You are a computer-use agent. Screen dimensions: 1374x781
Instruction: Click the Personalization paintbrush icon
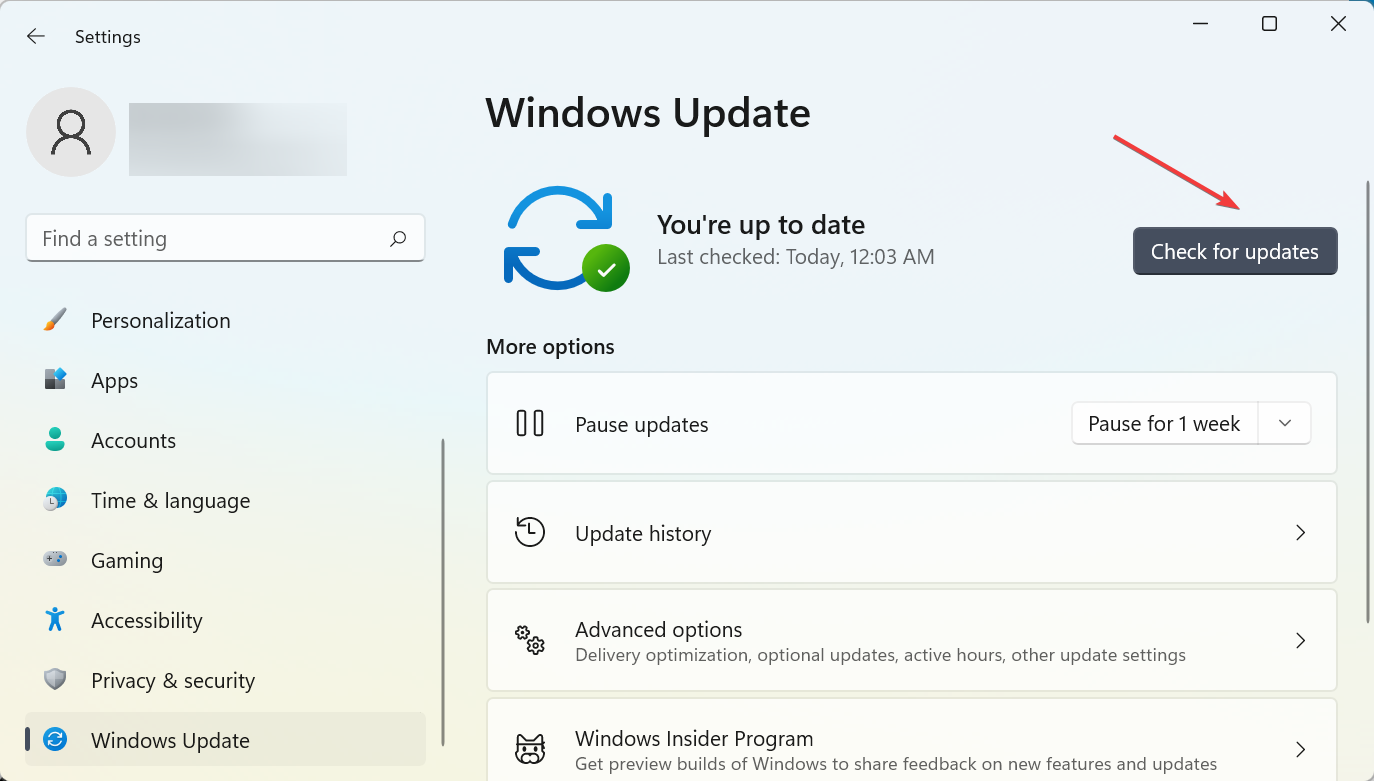tap(55, 320)
